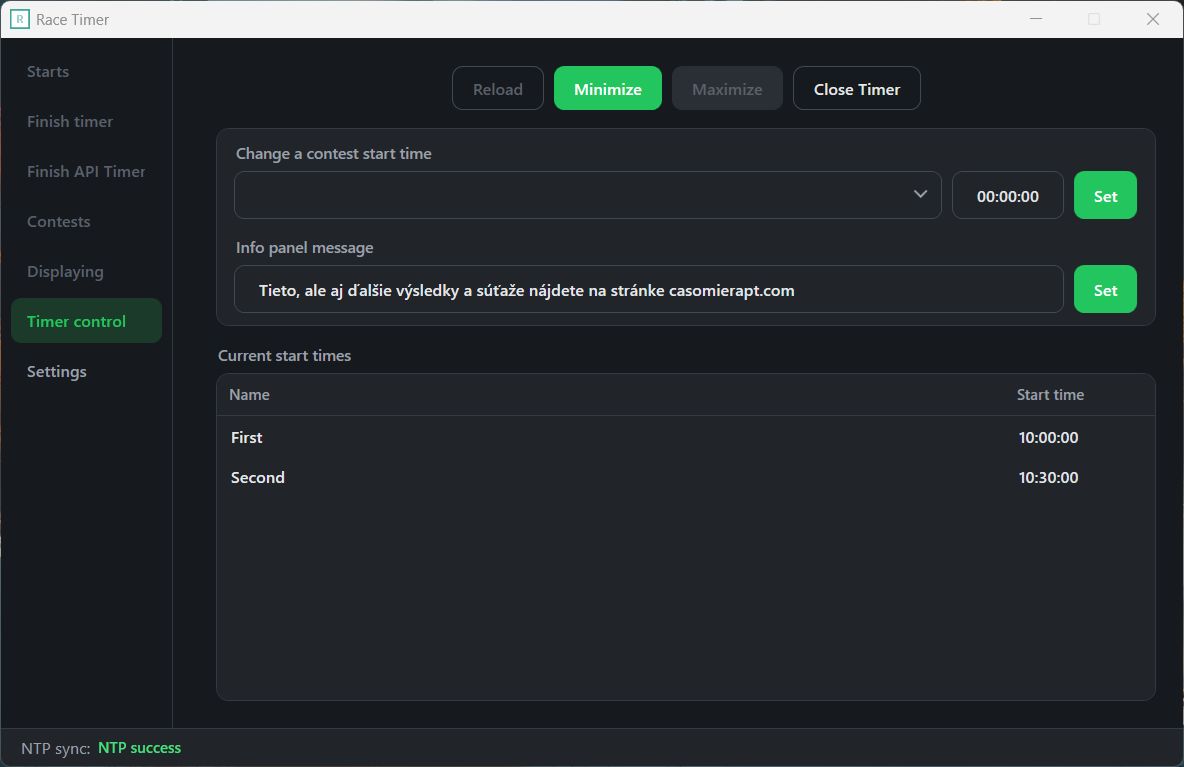Click the 'NTP sync:' label

tap(56, 748)
